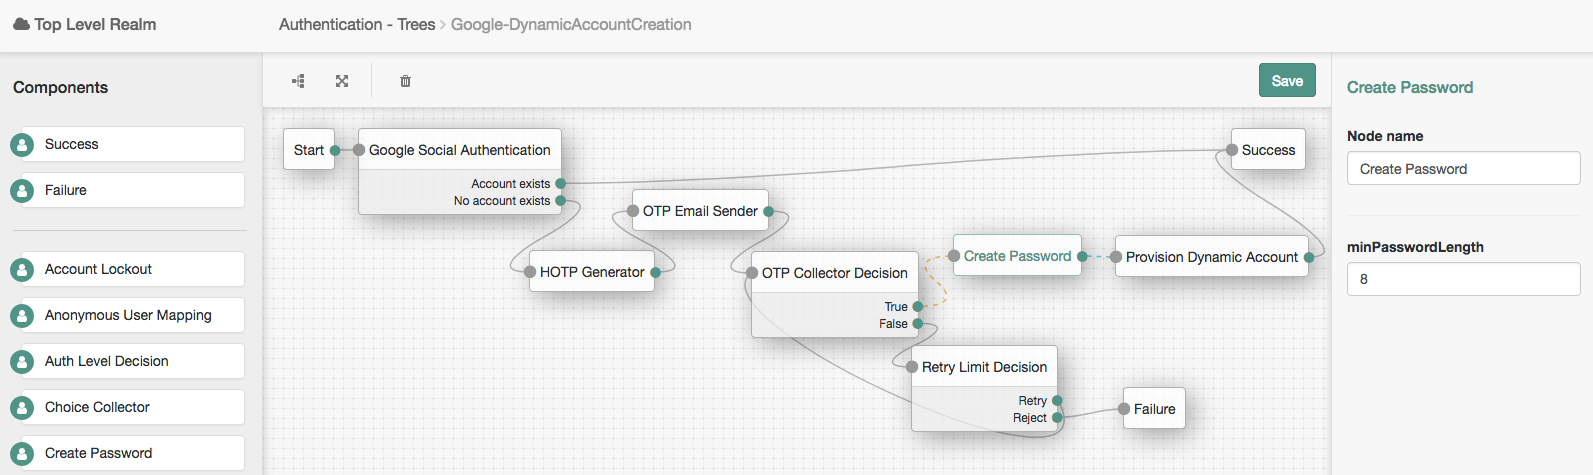Image resolution: width=1593 pixels, height=475 pixels.
Task: Select the Failure component in the list
Action: coord(133,190)
